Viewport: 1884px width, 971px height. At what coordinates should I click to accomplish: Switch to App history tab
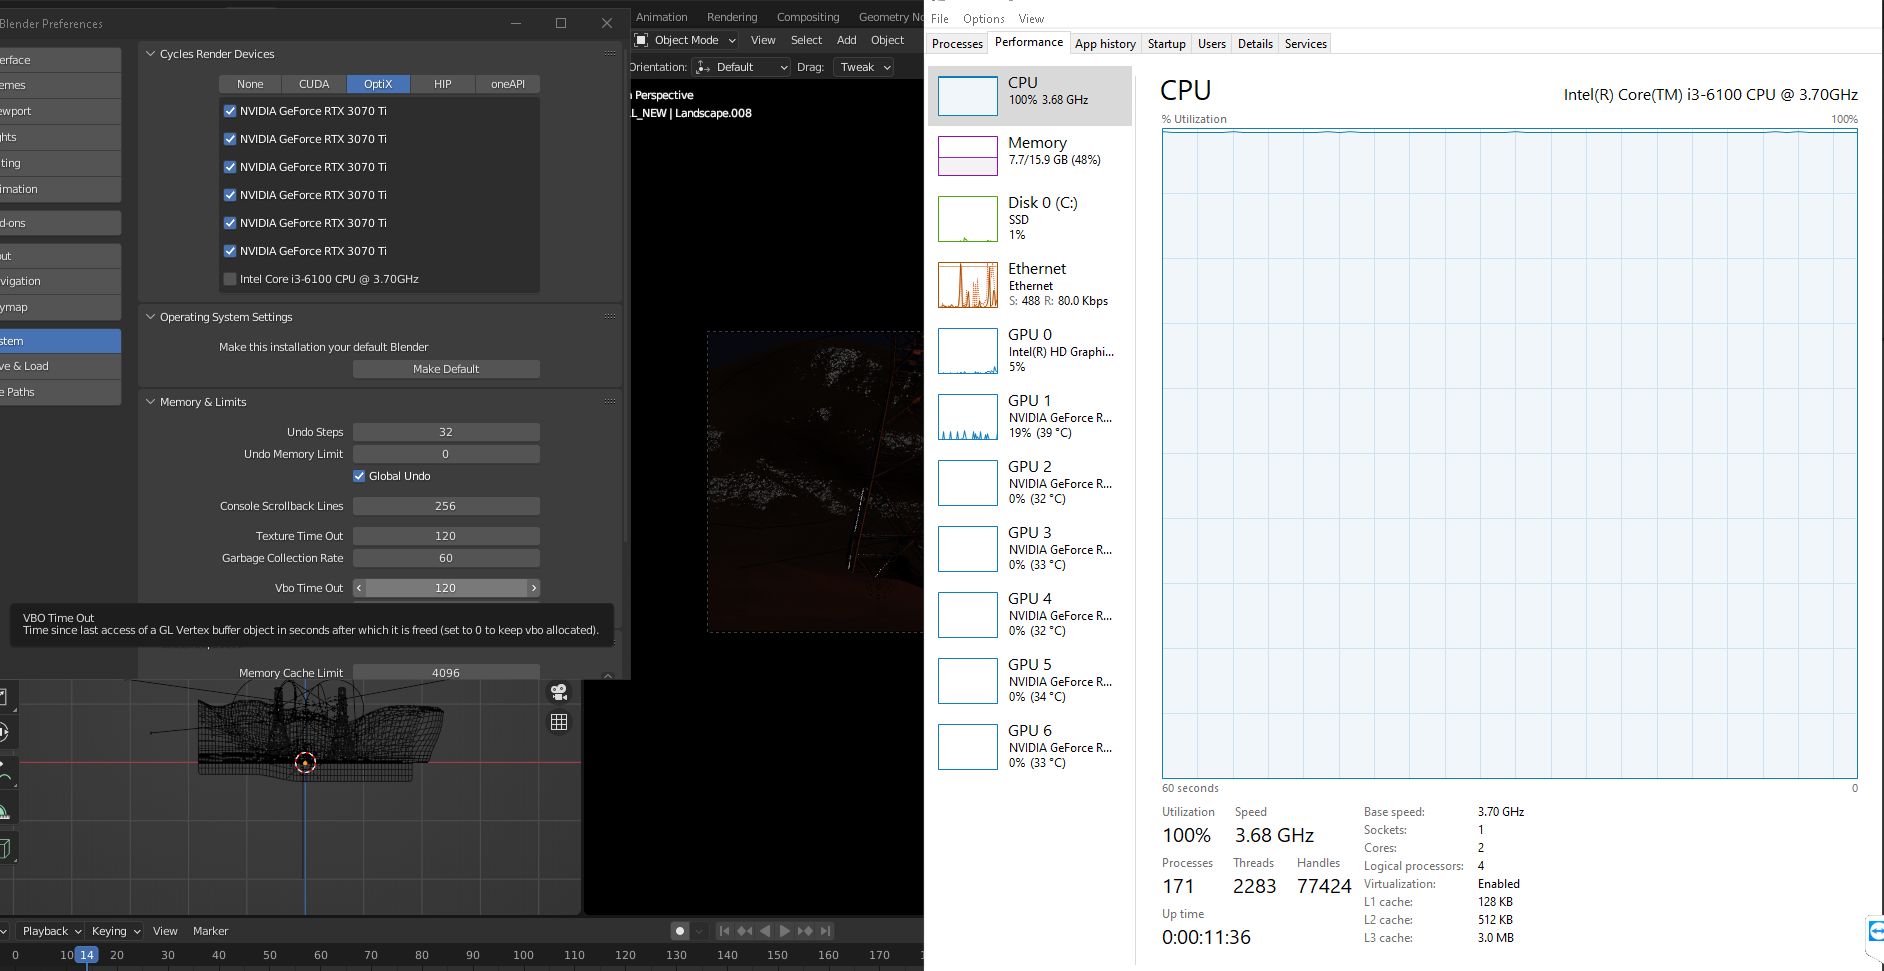click(1105, 44)
